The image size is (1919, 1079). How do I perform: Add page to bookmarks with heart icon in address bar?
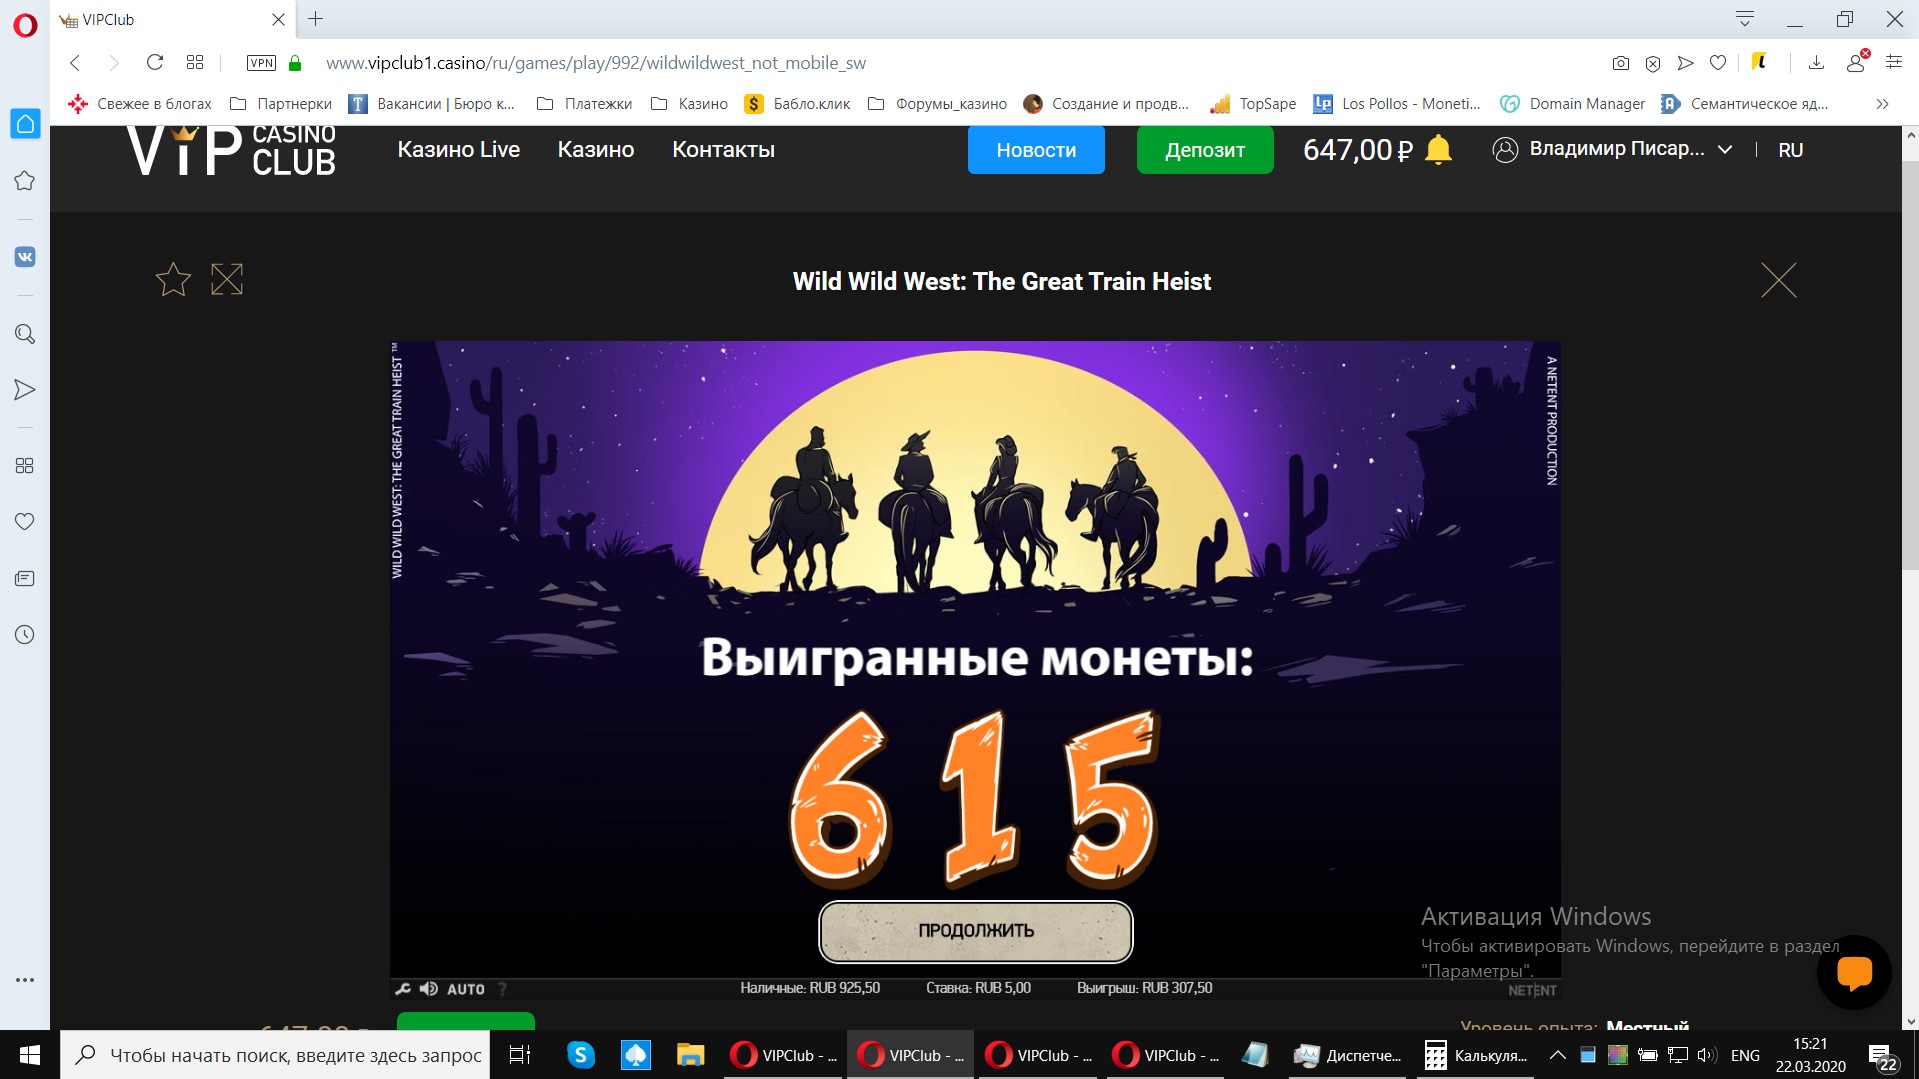click(x=1718, y=63)
